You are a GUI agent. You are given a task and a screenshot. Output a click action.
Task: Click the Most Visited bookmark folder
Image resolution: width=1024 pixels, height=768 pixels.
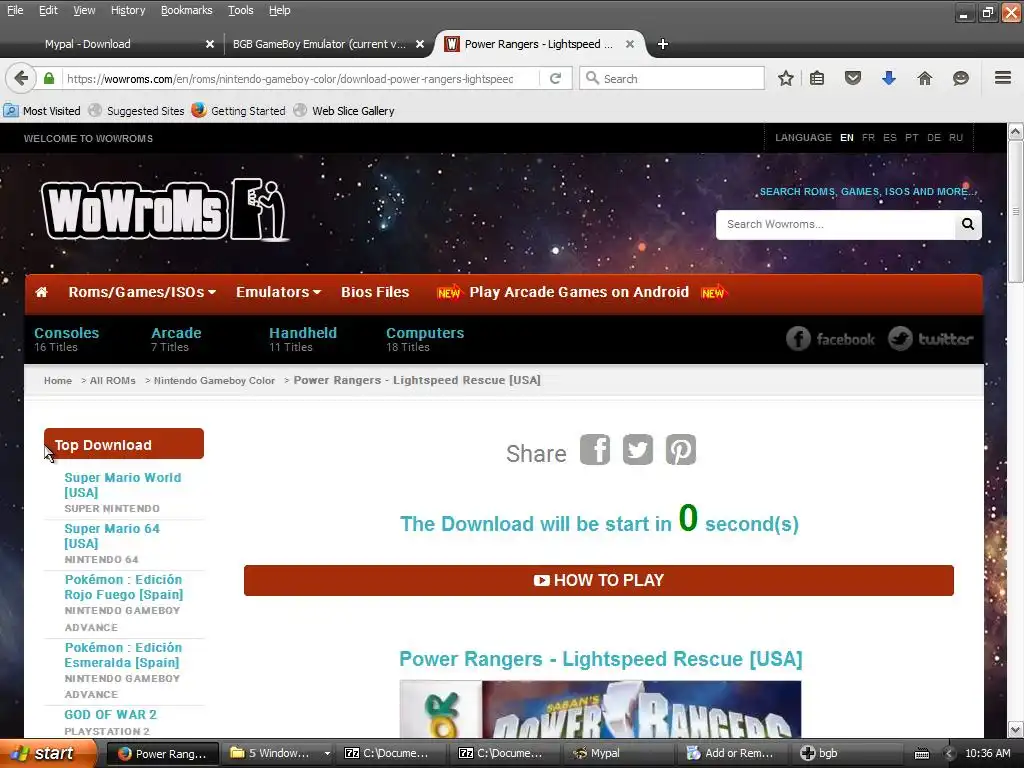pos(42,110)
